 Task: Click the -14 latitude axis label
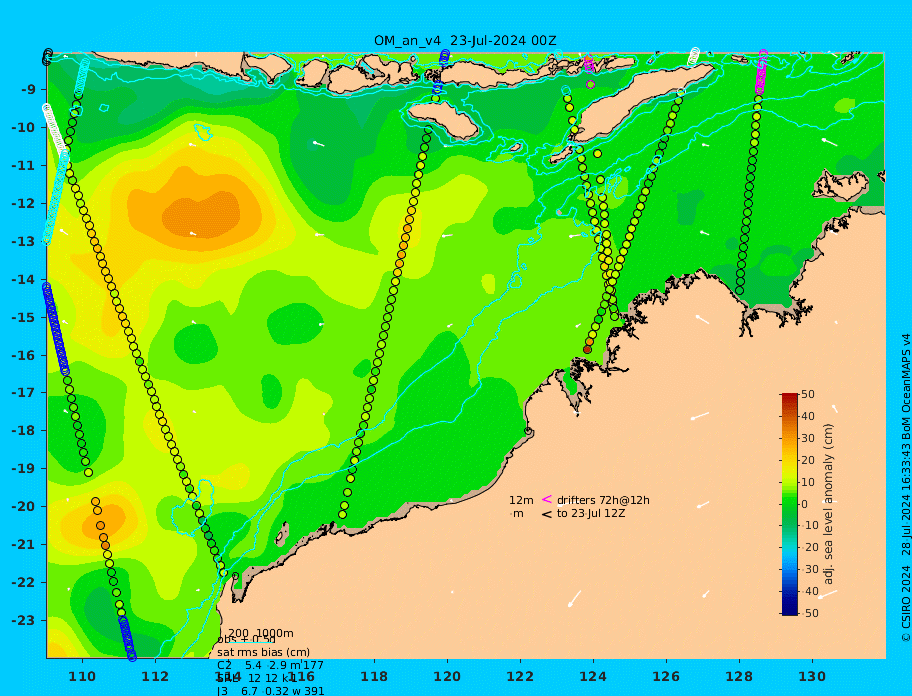point(23,279)
